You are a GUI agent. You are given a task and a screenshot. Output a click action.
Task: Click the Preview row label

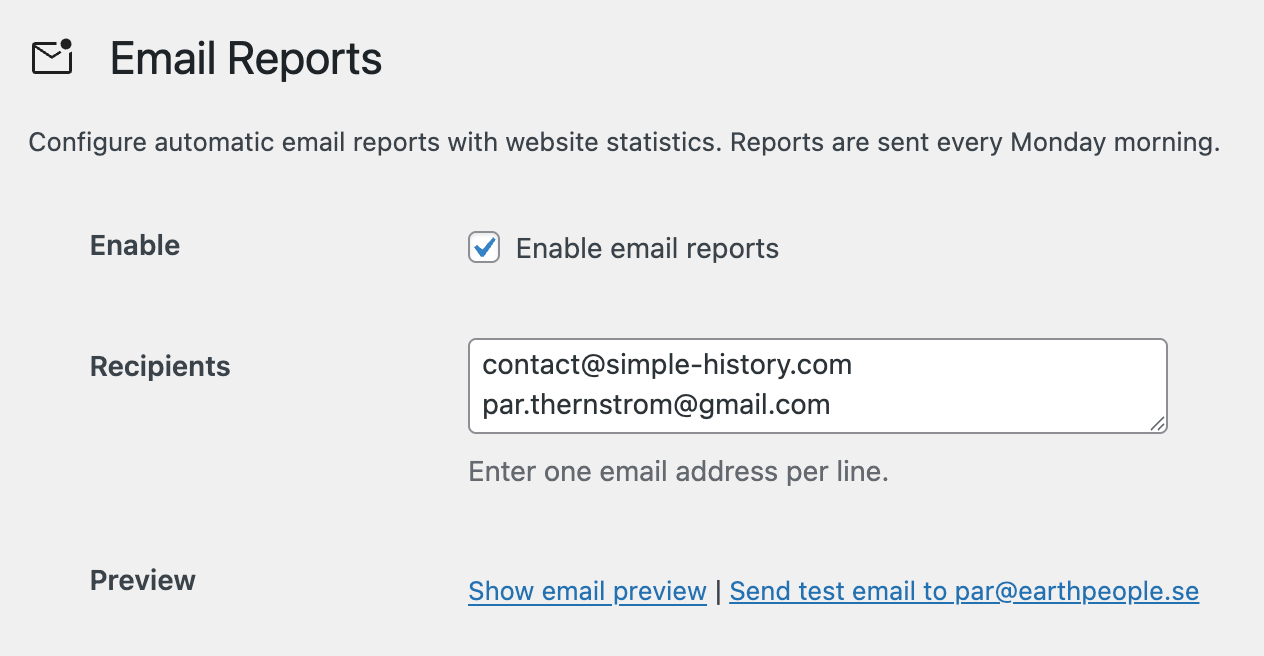143,581
